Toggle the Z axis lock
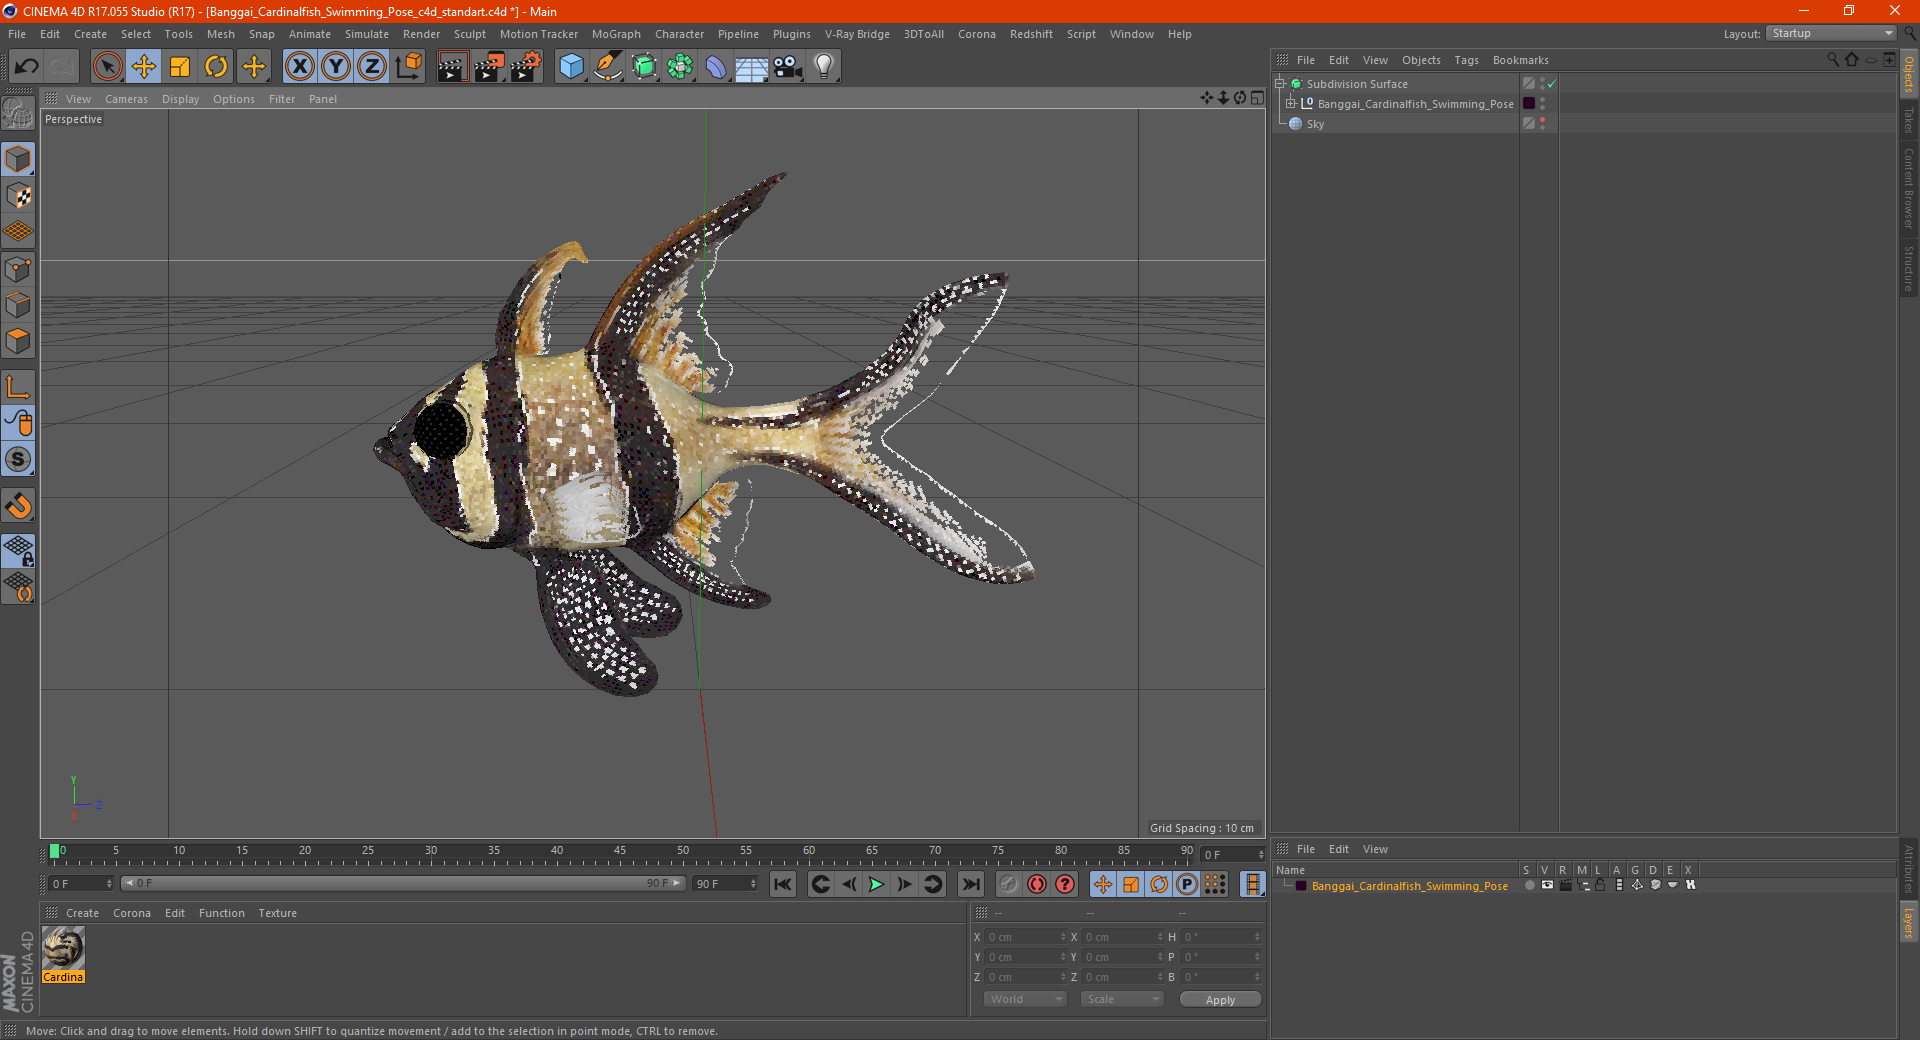Screen dimensions: 1920x1040 pyautogui.click(x=372, y=67)
